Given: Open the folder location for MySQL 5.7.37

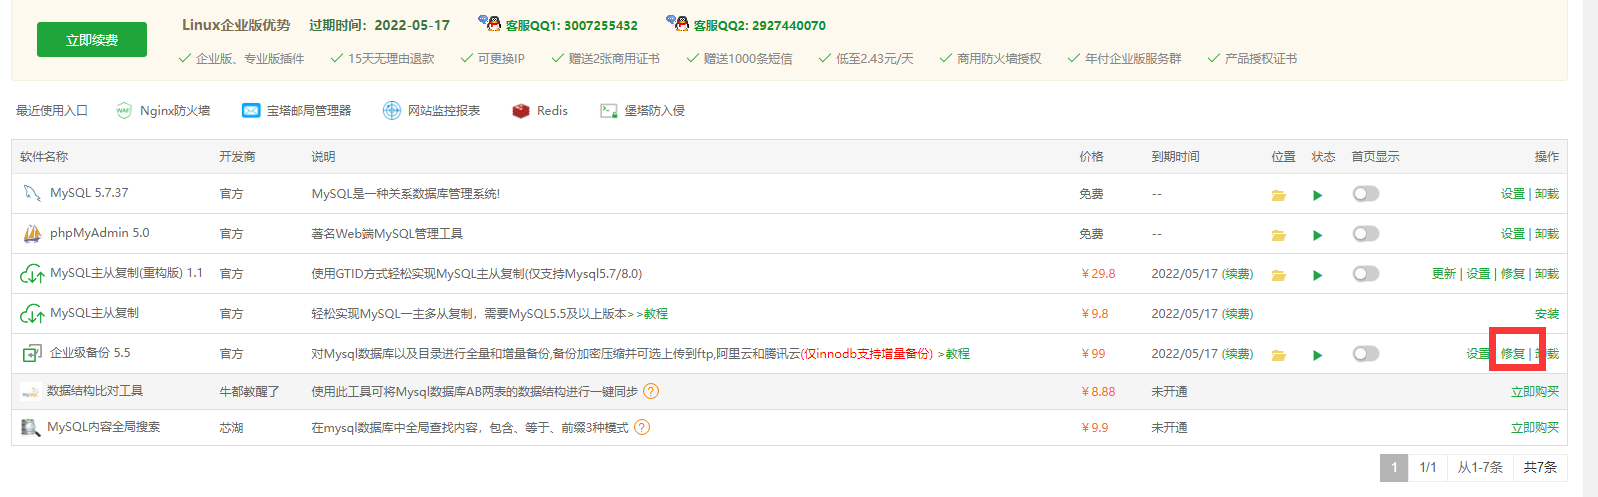Looking at the screenshot, I should pyautogui.click(x=1278, y=195).
